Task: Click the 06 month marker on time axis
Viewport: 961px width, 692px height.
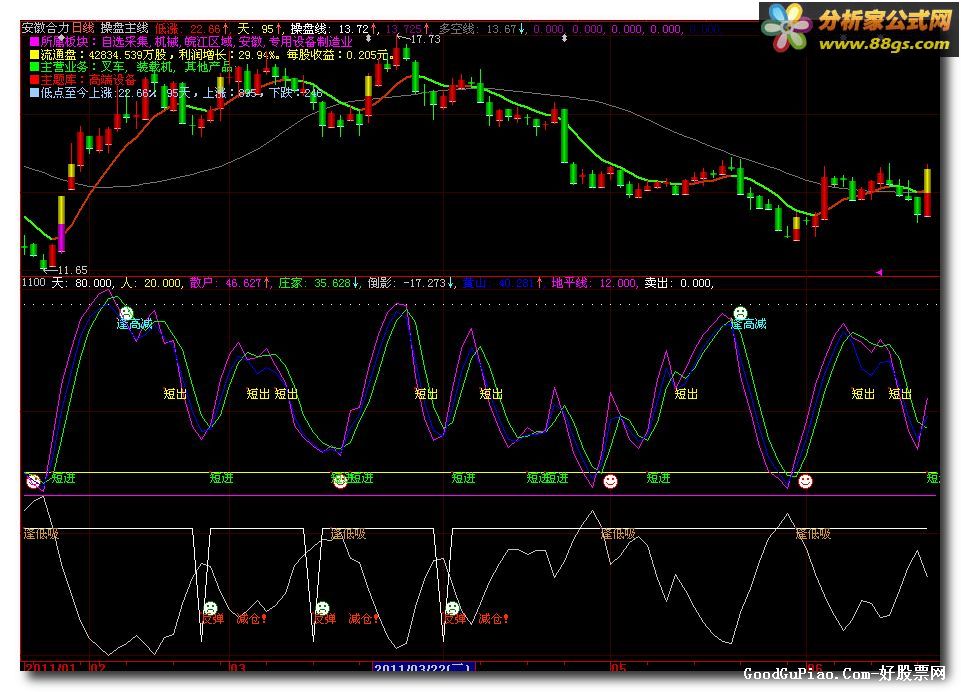Action: pos(814,666)
